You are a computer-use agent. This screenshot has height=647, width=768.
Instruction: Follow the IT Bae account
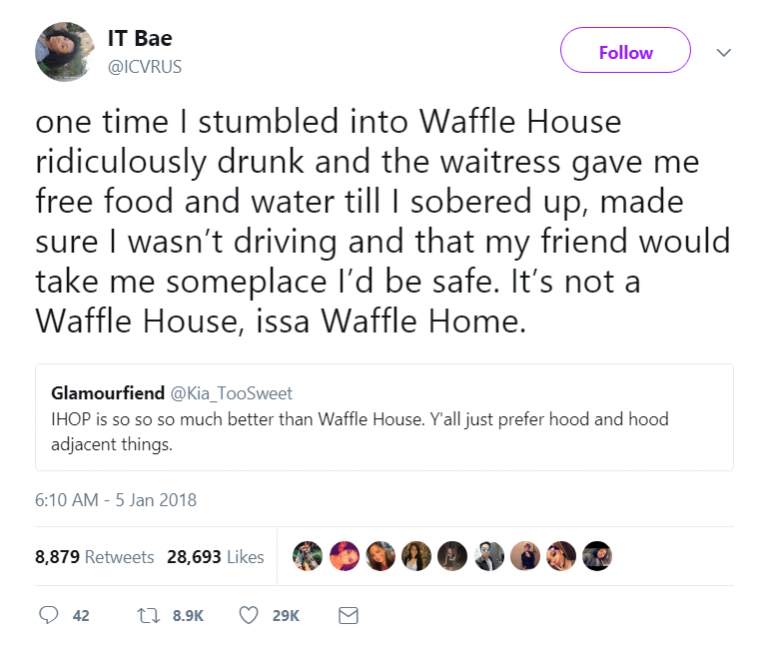tap(625, 51)
